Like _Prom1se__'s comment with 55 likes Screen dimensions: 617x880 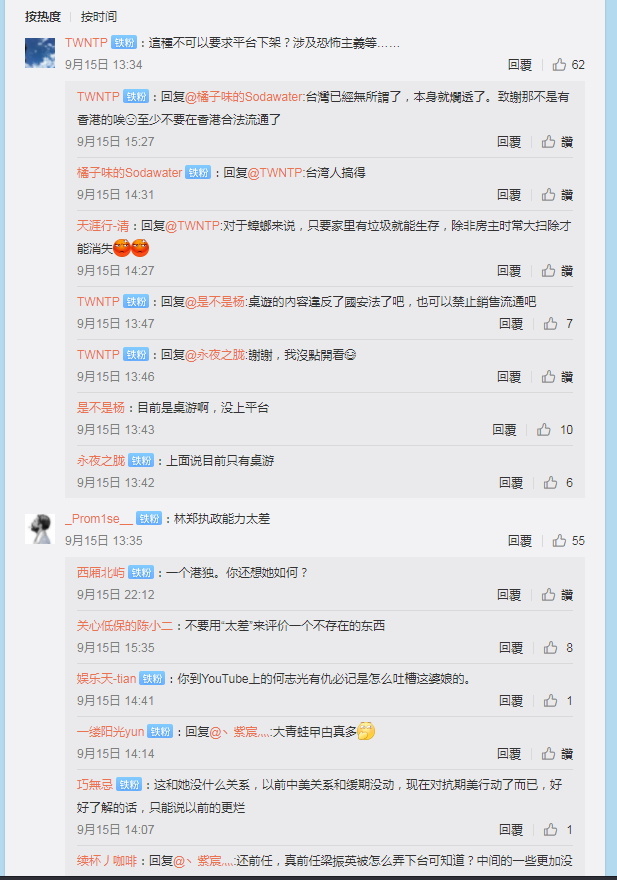(x=559, y=541)
